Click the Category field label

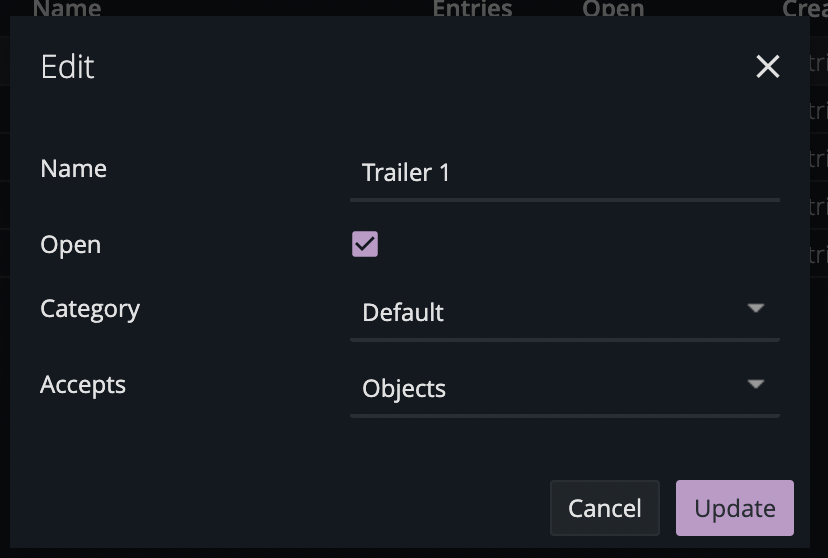click(x=90, y=309)
